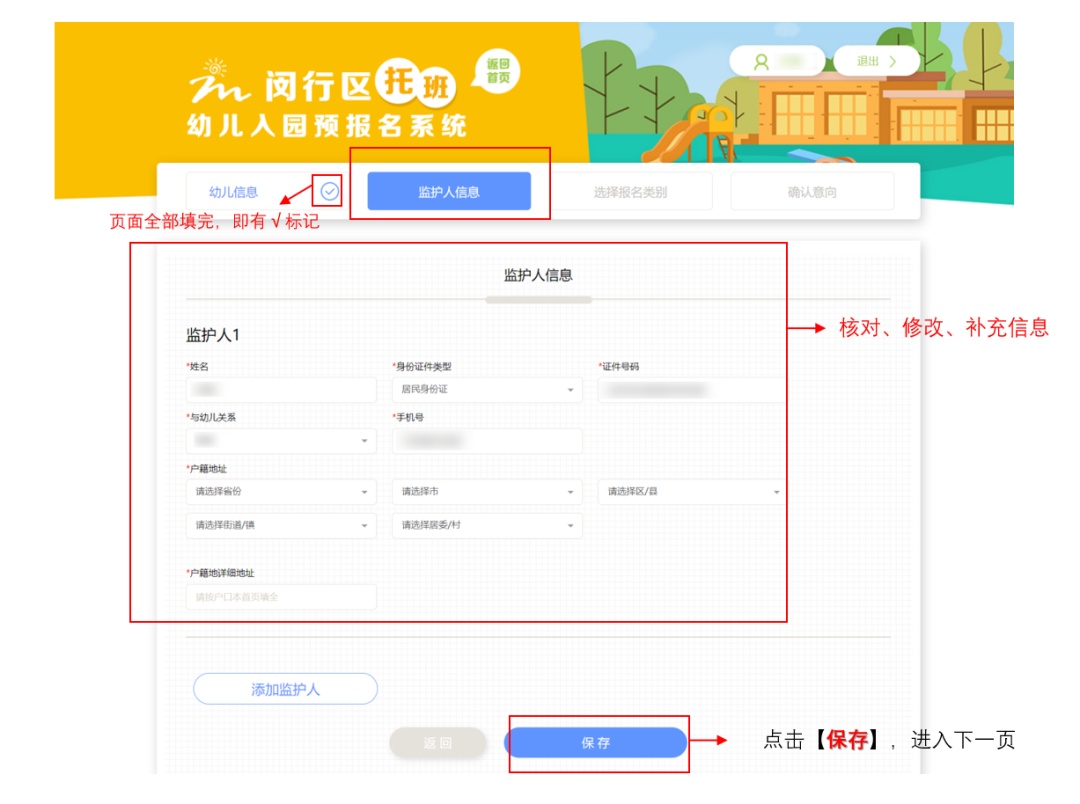
Task: Open the 请选择区/县 dropdown
Action: tap(692, 492)
